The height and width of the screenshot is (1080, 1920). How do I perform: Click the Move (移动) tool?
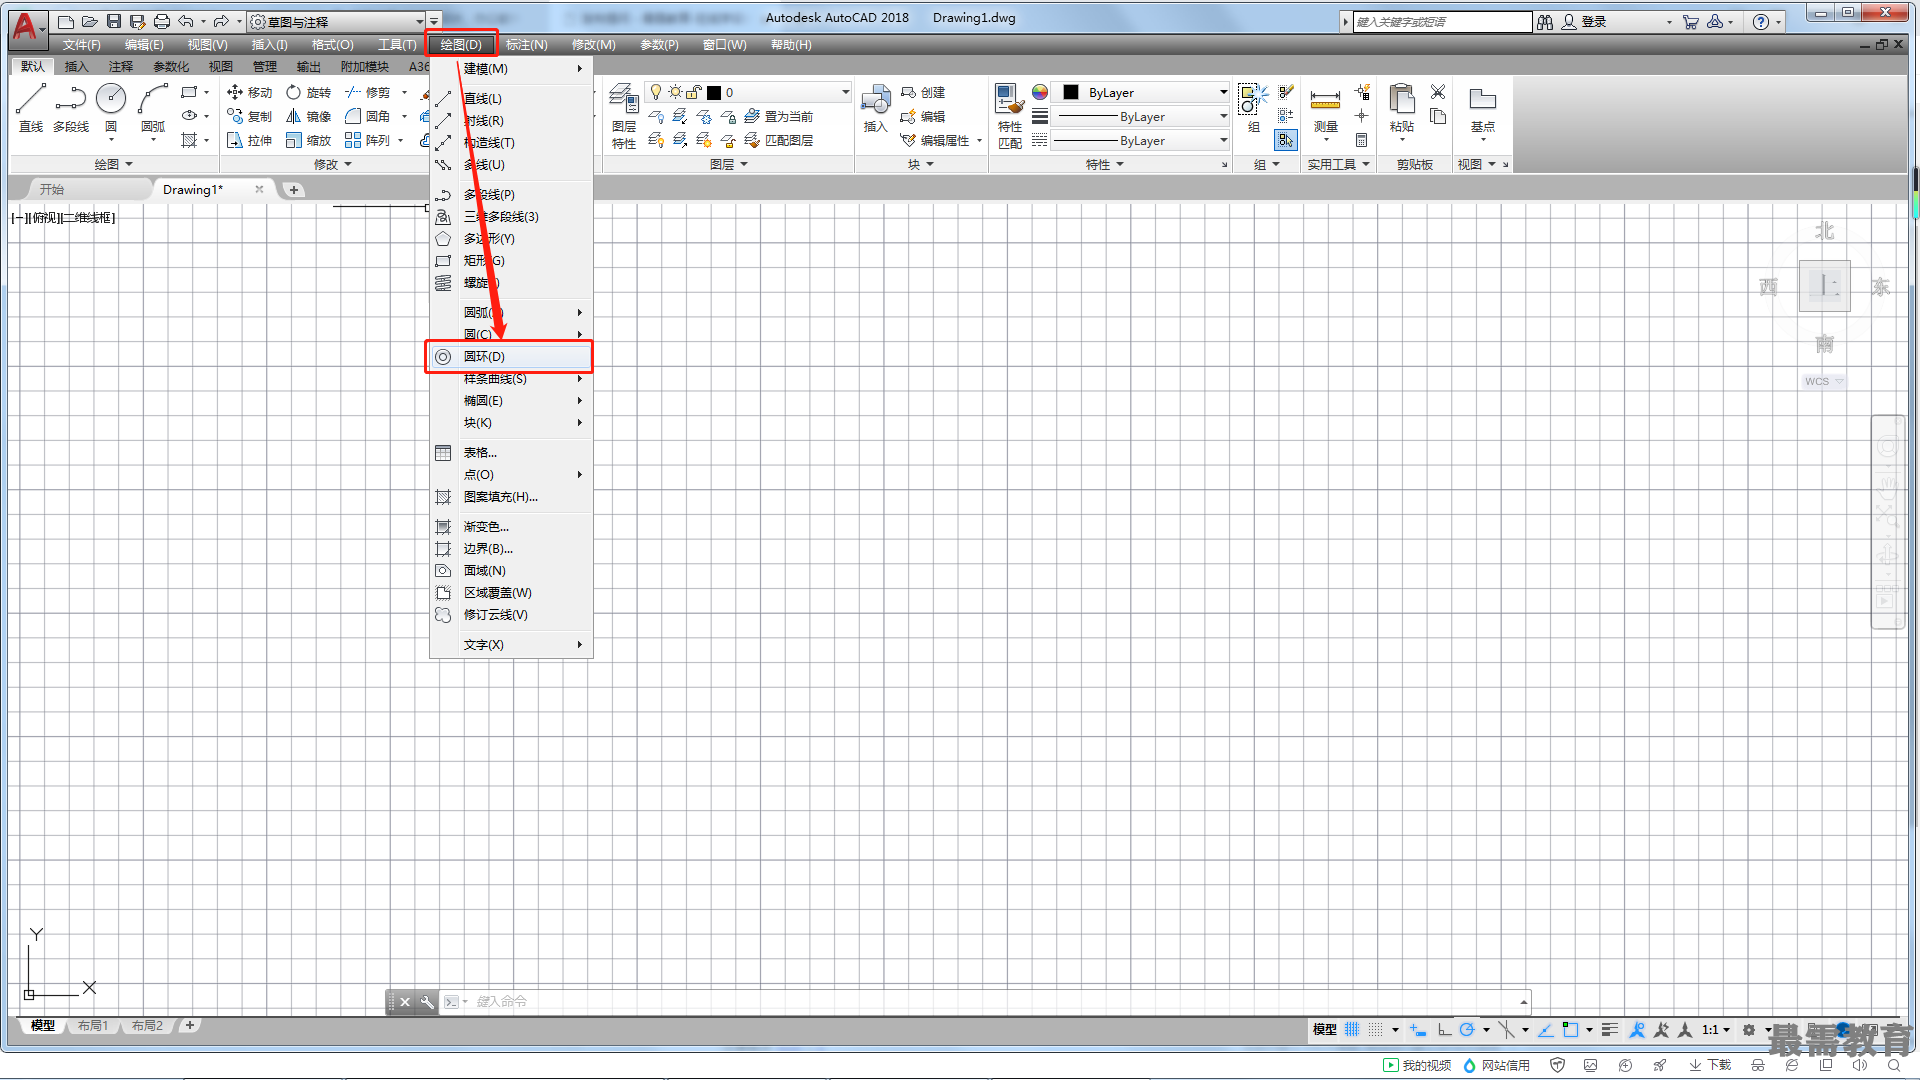tap(249, 92)
